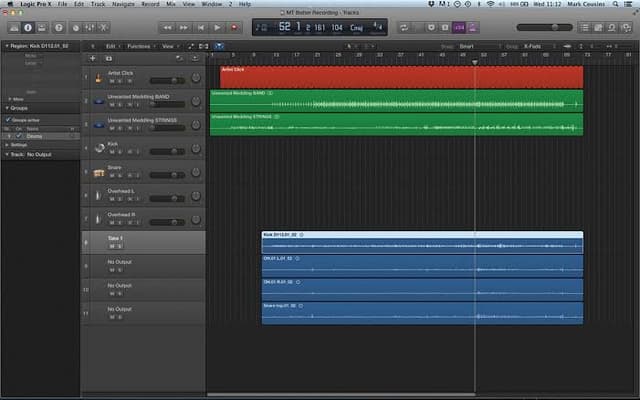640x400 pixels.
Task: Click the Duplicate Track icon
Action: (109, 58)
